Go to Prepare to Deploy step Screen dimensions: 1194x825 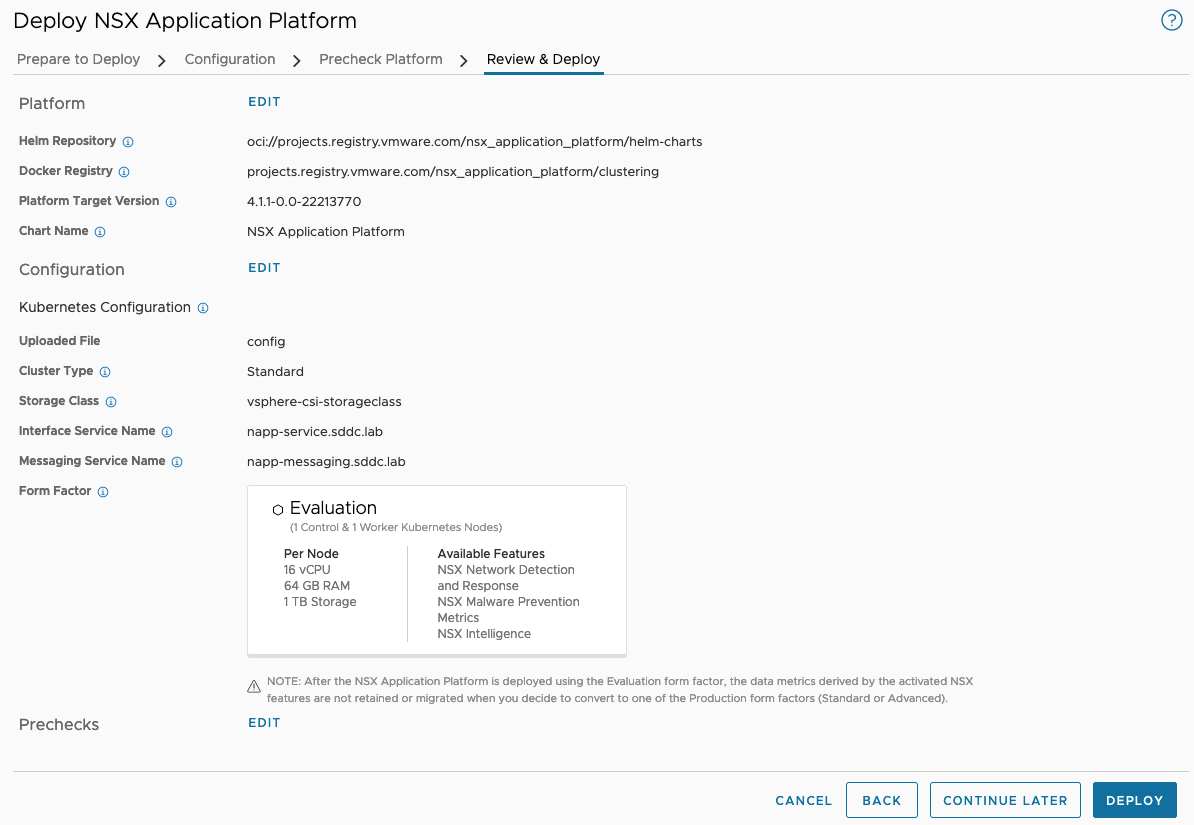pyautogui.click(x=79, y=59)
